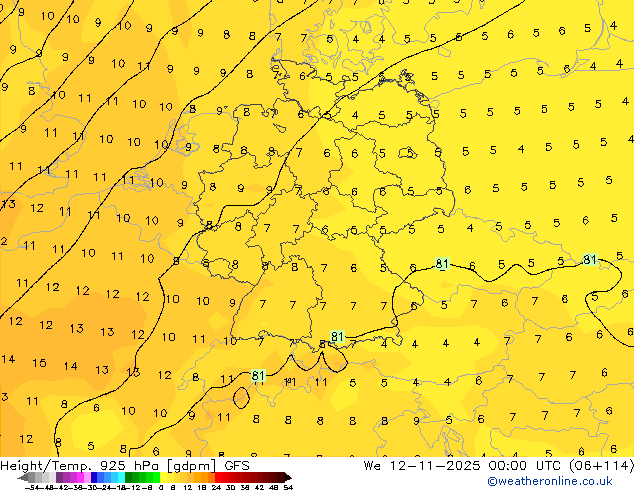Pick the purple swatch above legend value -42
The image size is (634, 490).
[x=59, y=478]
